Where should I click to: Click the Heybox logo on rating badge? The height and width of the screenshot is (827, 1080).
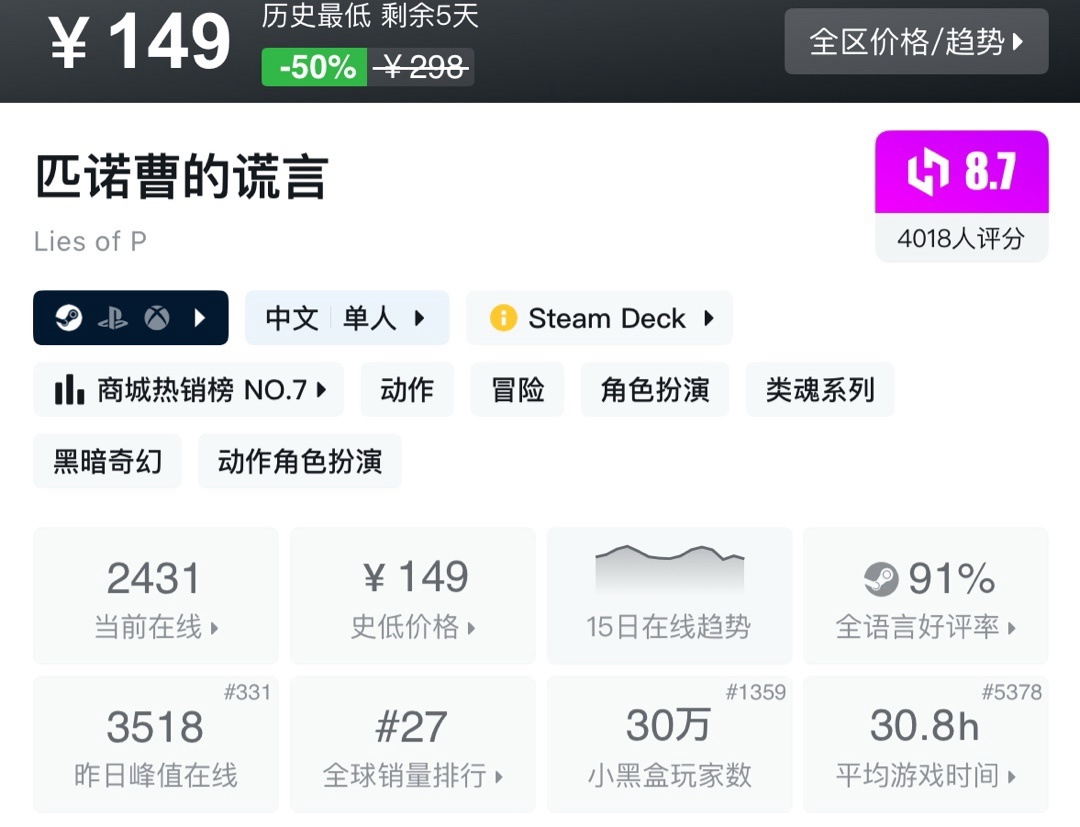click(x=927, y=173)
